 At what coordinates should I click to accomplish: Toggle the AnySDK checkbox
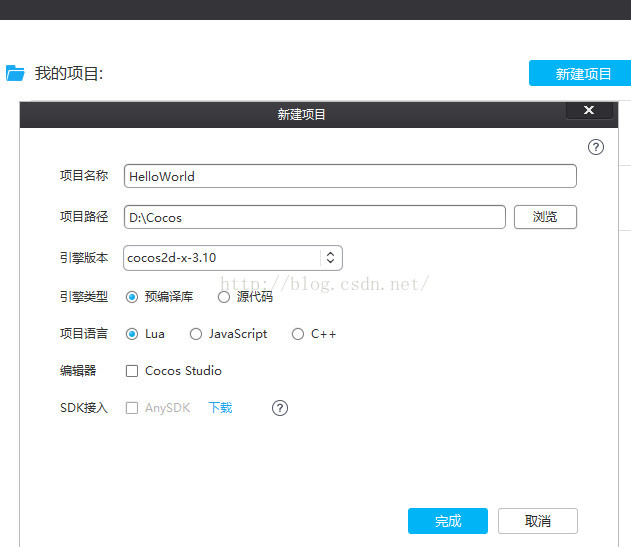coord(132,408)
